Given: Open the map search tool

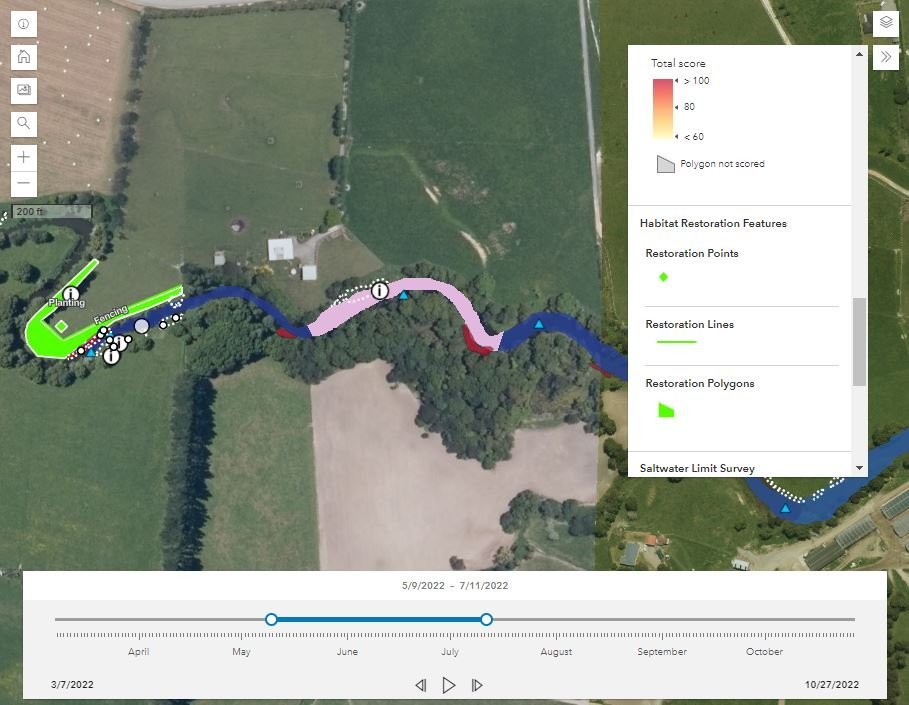Looking at the screenshot, I should (x=24, y=123).
